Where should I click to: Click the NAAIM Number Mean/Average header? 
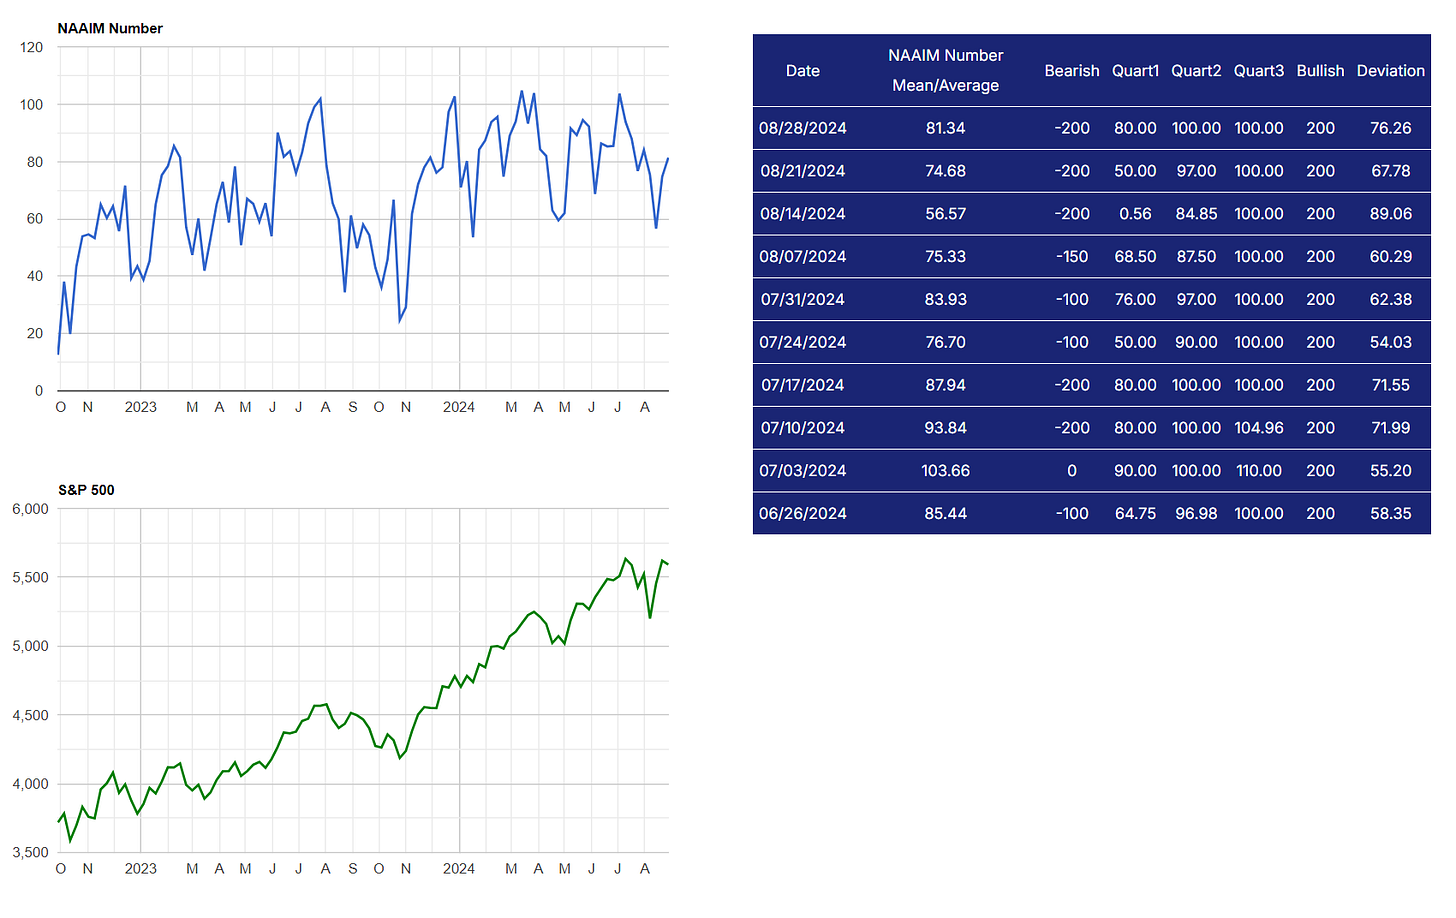(x=945, y=70)
